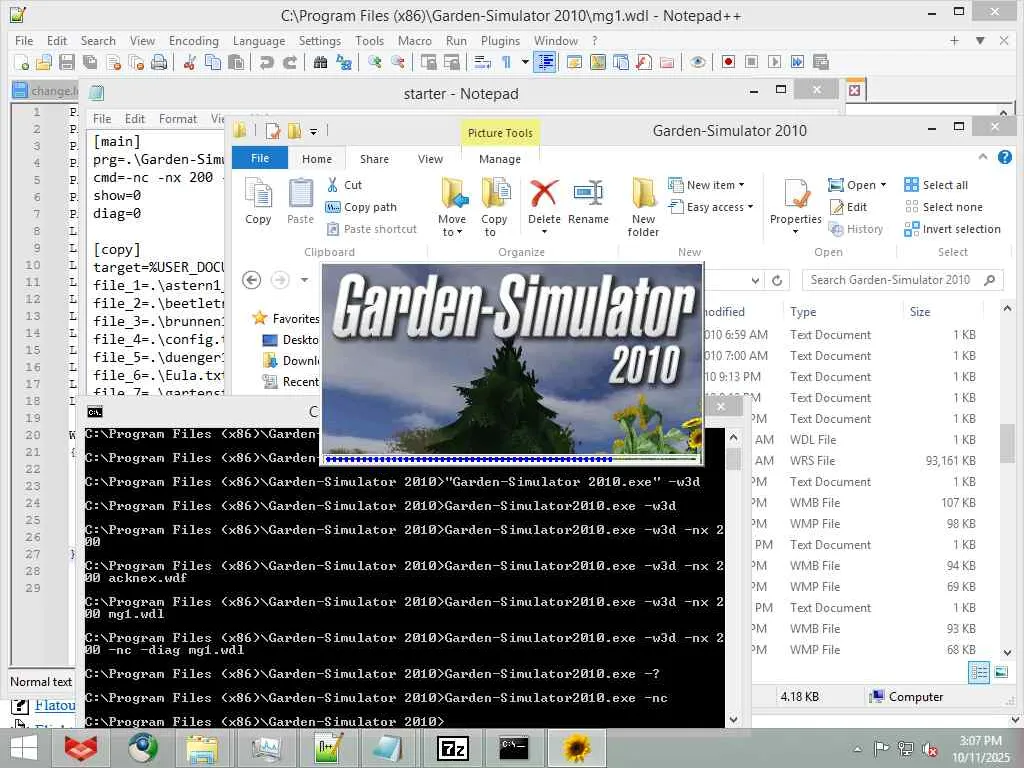Open Explorer recent locations dropdown arrow
This screenshot has width=1024, height=768.
[304, 280]
